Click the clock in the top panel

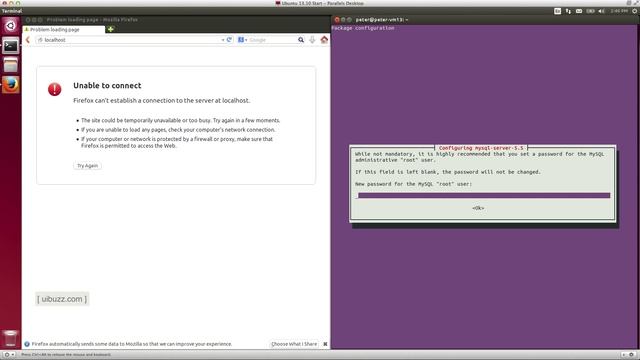pyautogui.click(x=619, y=11)
